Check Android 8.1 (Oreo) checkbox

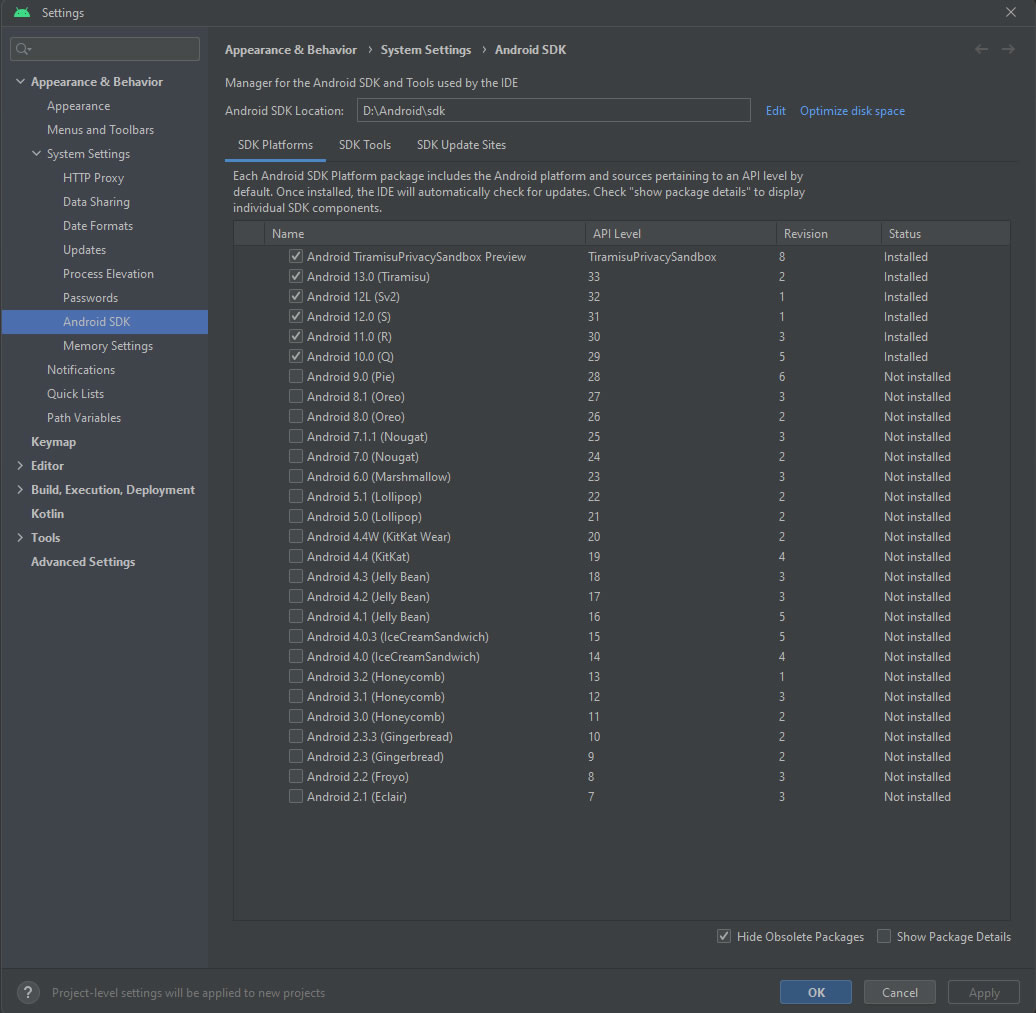tap(296, 396)
